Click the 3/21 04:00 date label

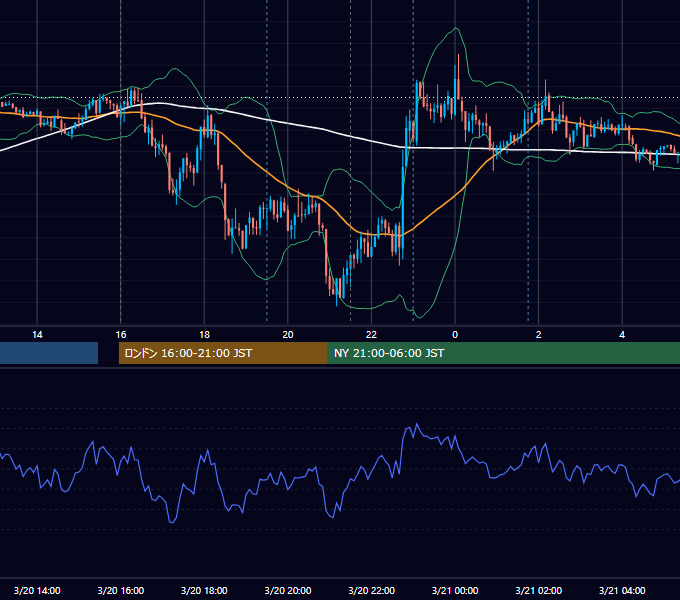(622, 590)
